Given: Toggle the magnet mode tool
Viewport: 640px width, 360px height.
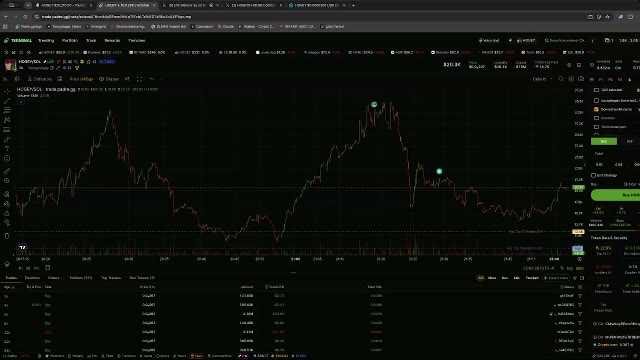Looking at the screenshot, I should pyautogui.click(x=7, y=194).
